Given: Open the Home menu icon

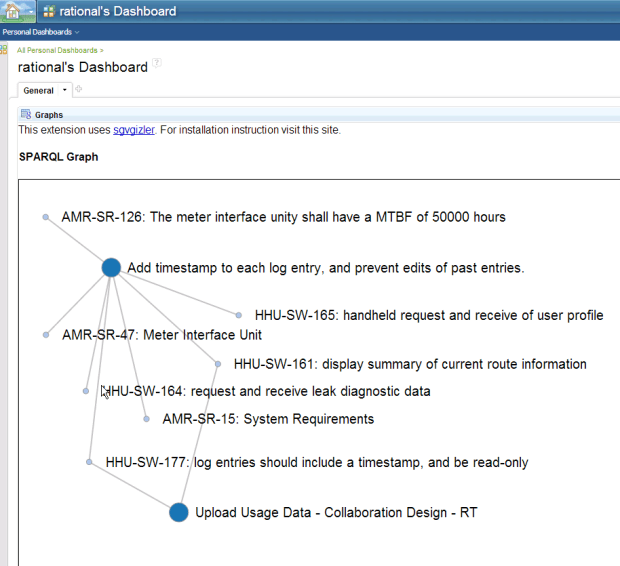Looking at the screenshot, I should click(x=13, y=11).
